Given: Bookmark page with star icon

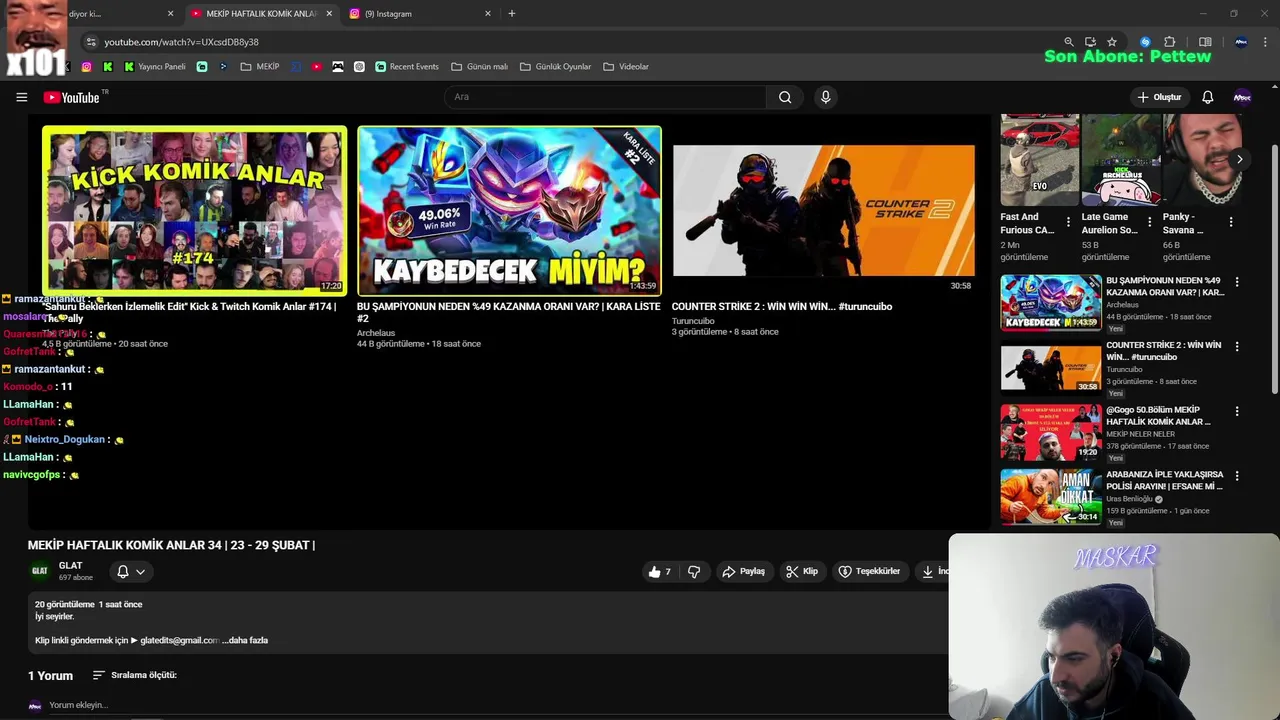Looking at the screenshot, I should (x=1112, y=42).
